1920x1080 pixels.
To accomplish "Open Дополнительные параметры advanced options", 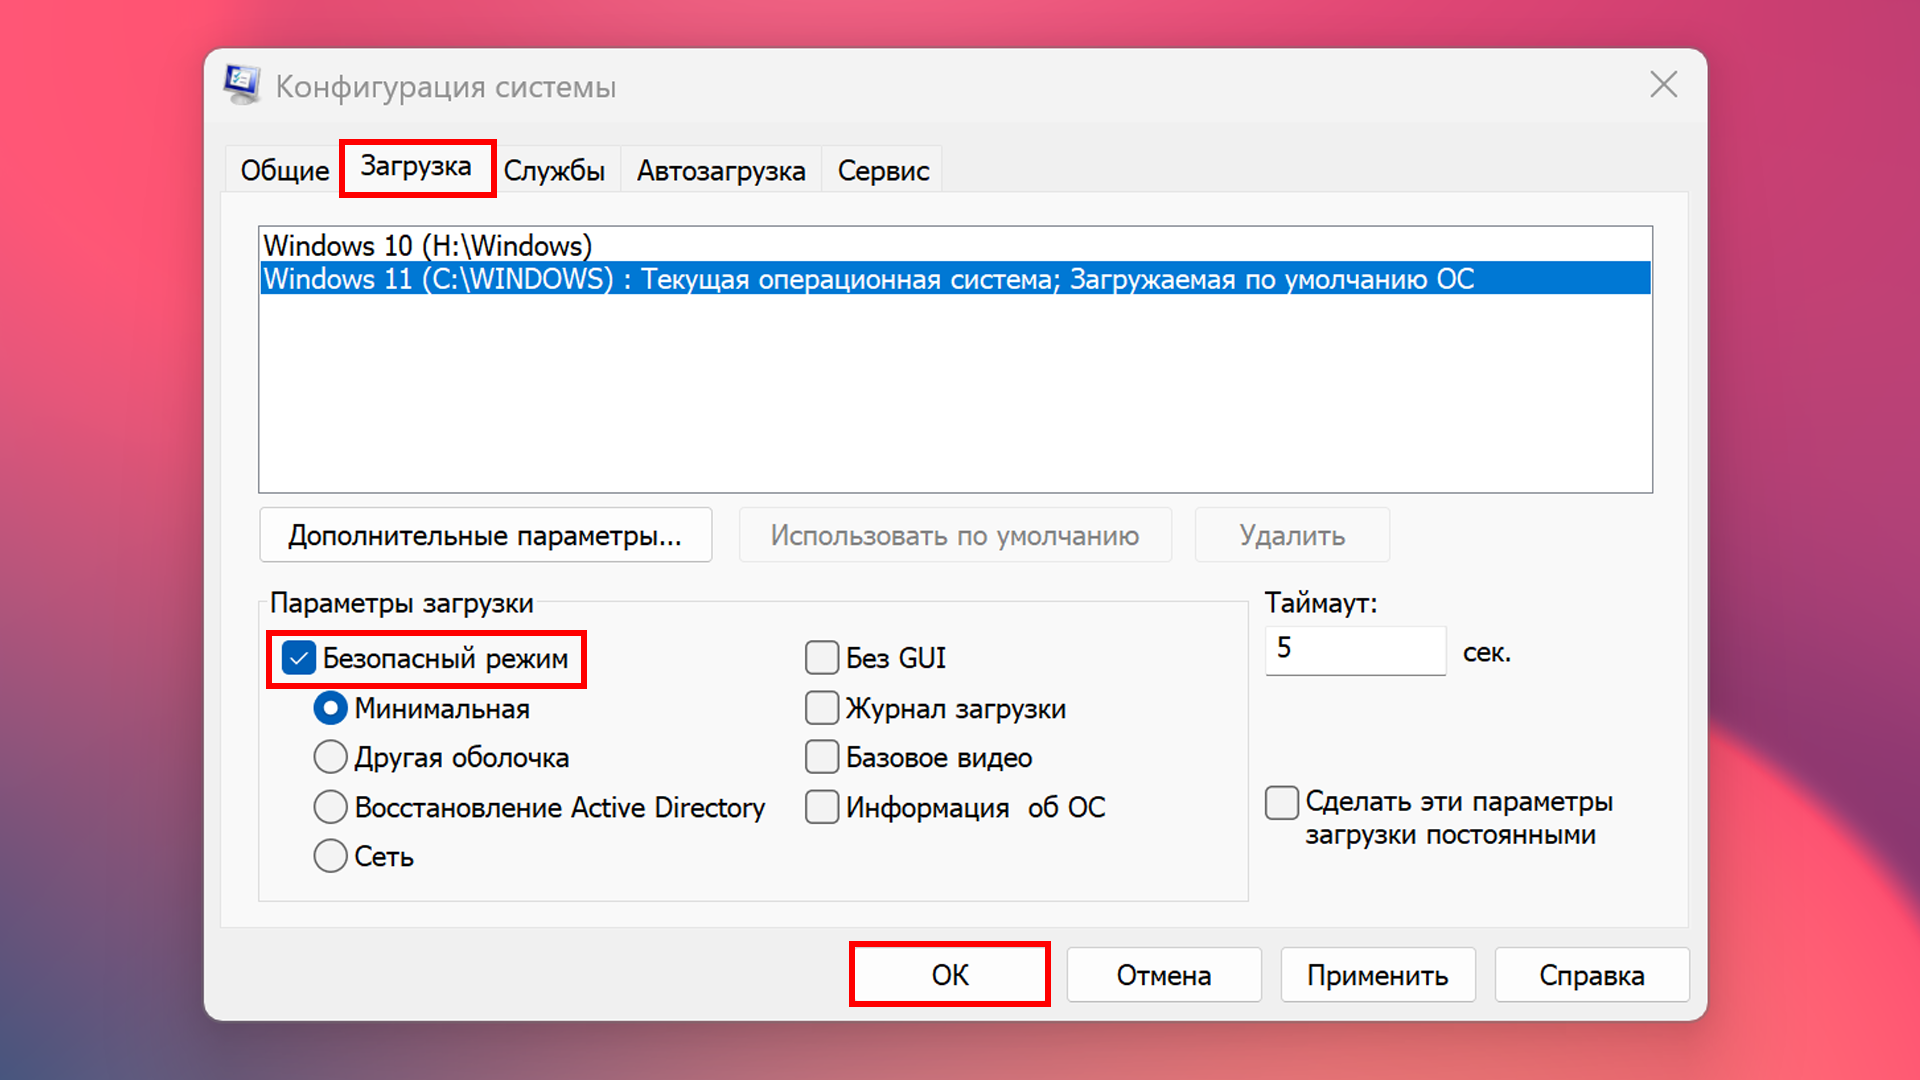I will (485, 536).
